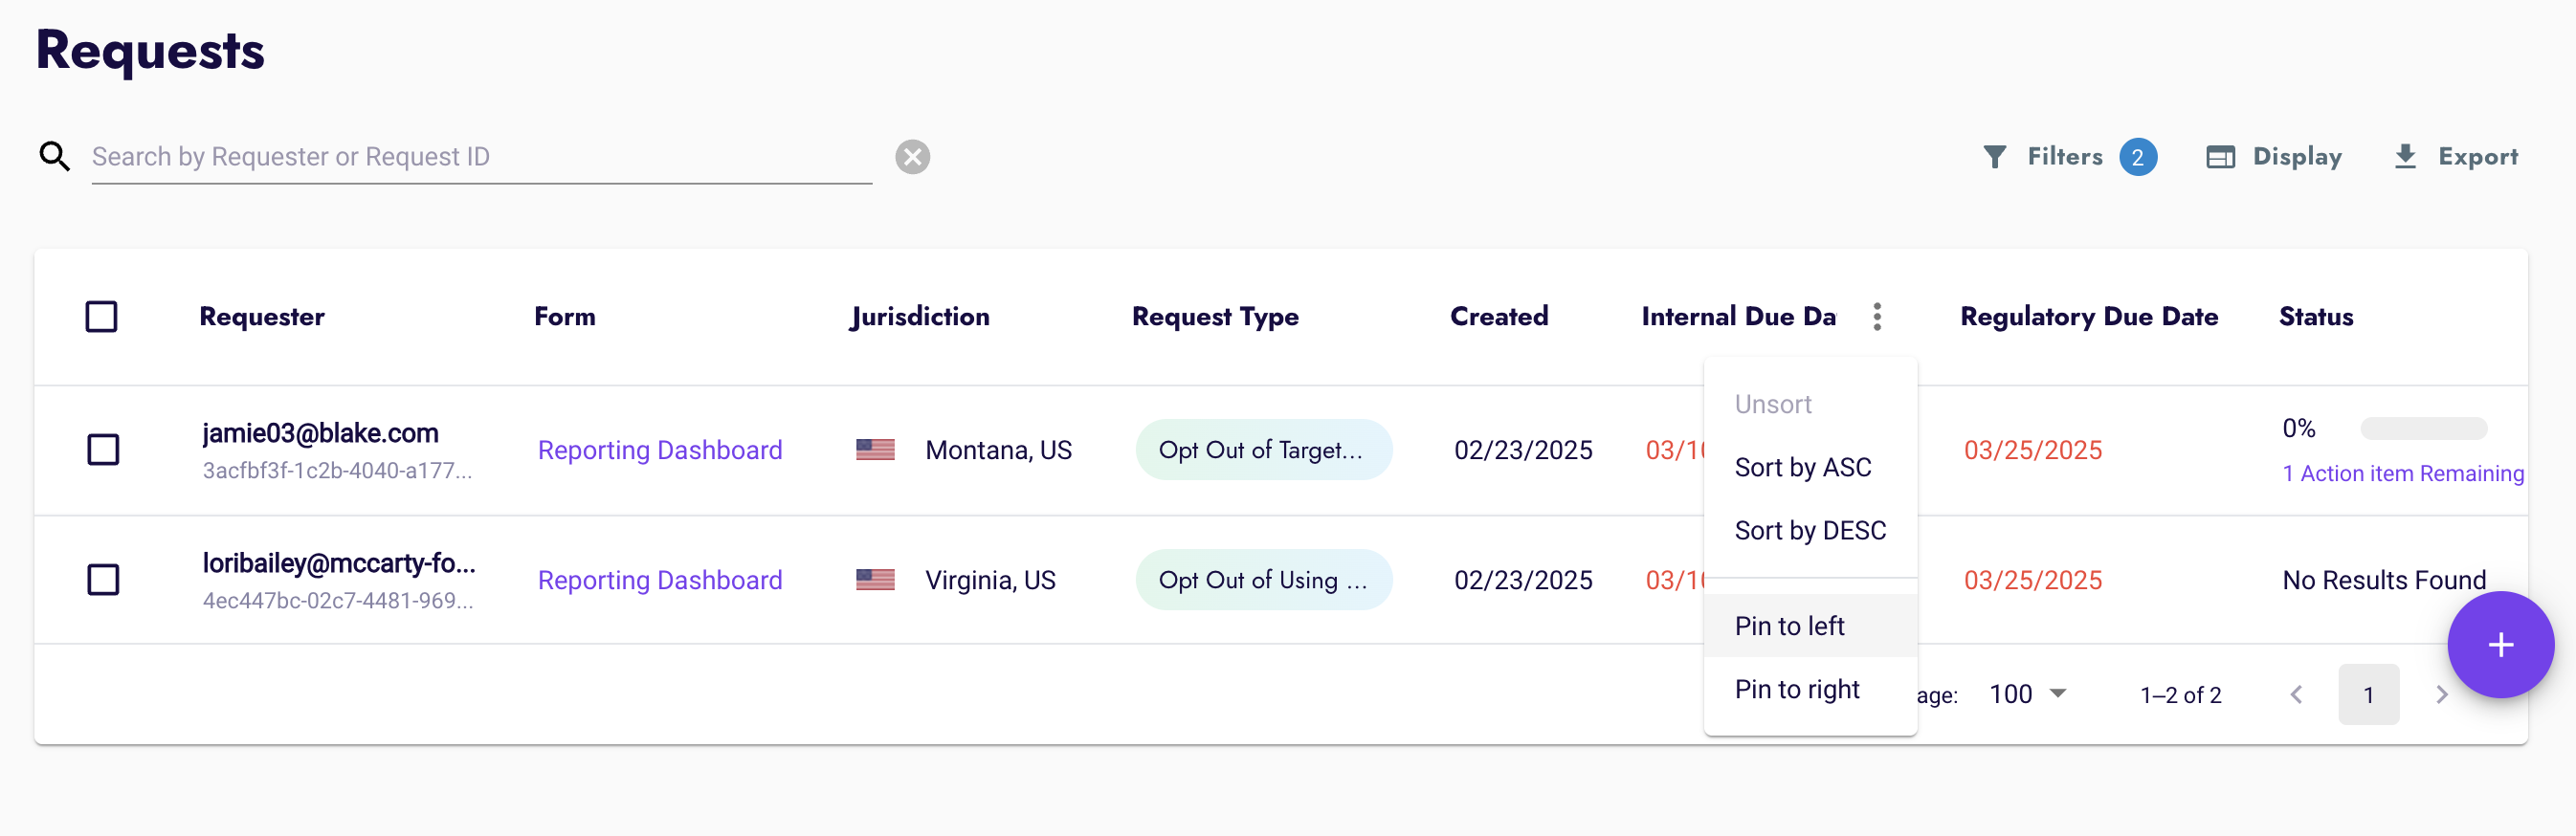Click the Export download icon
The width and height of the screenshot is (2576, 836).
pos(2405,157)
